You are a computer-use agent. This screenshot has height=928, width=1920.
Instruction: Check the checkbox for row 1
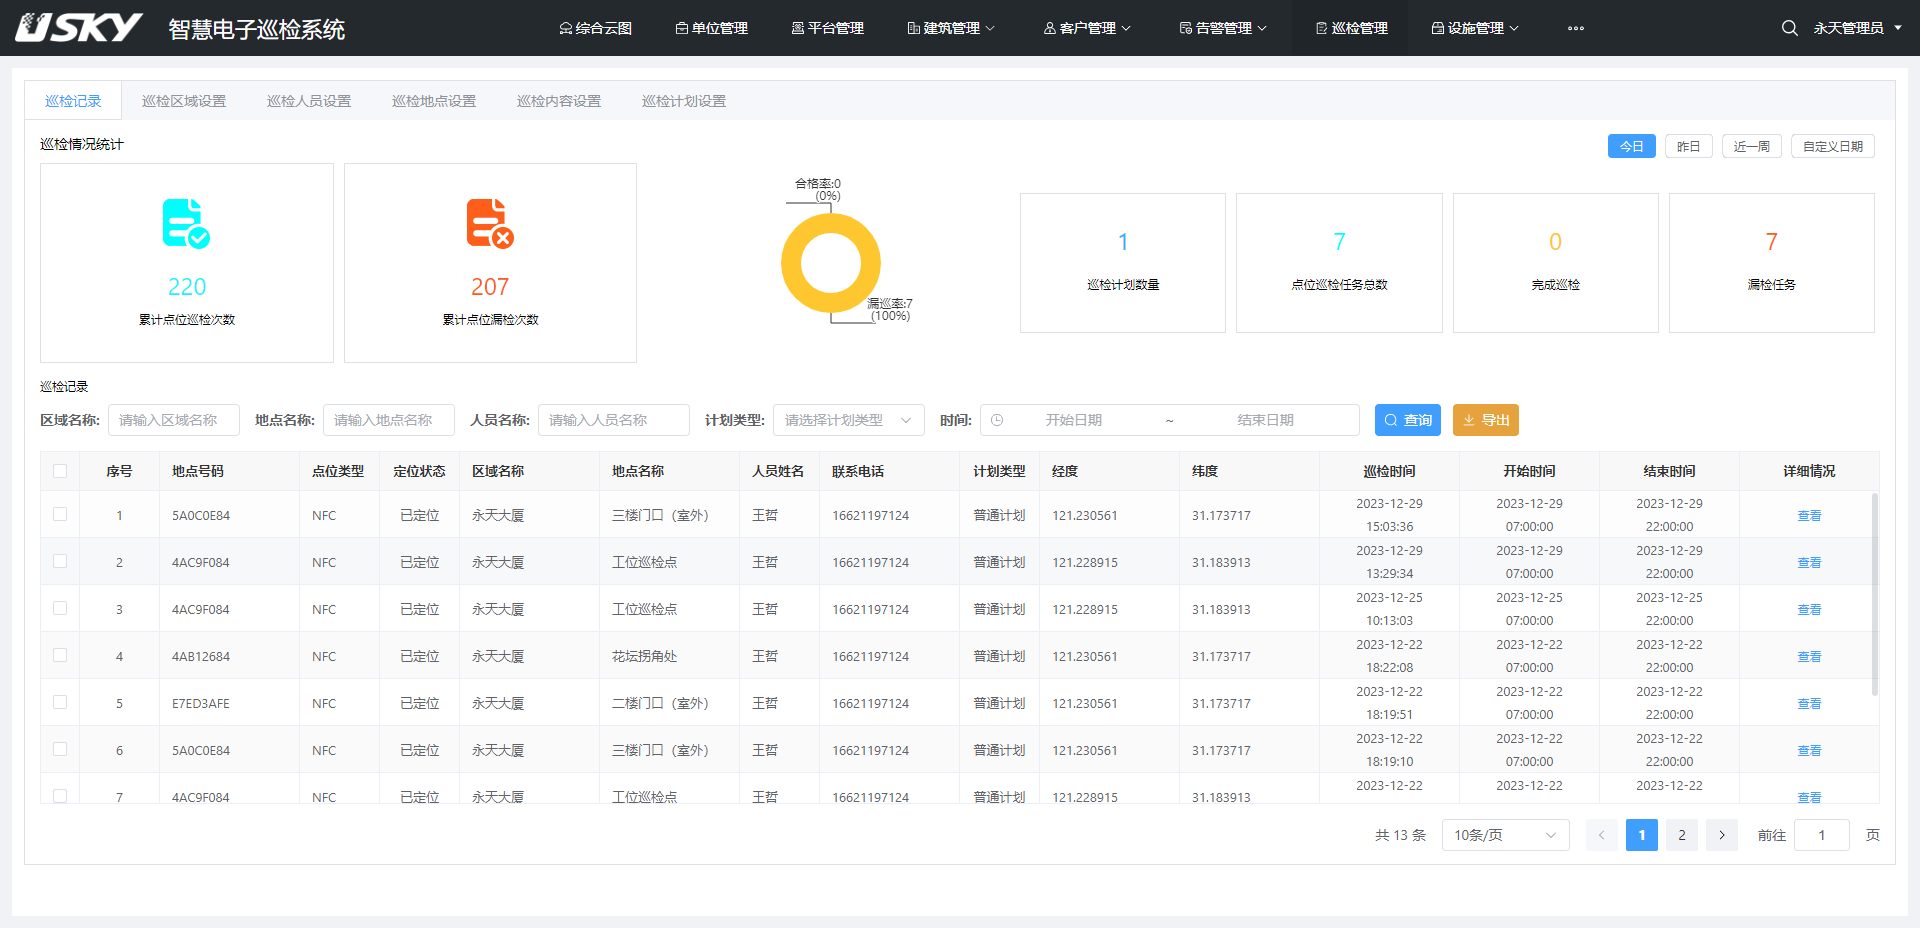(60, 514)
